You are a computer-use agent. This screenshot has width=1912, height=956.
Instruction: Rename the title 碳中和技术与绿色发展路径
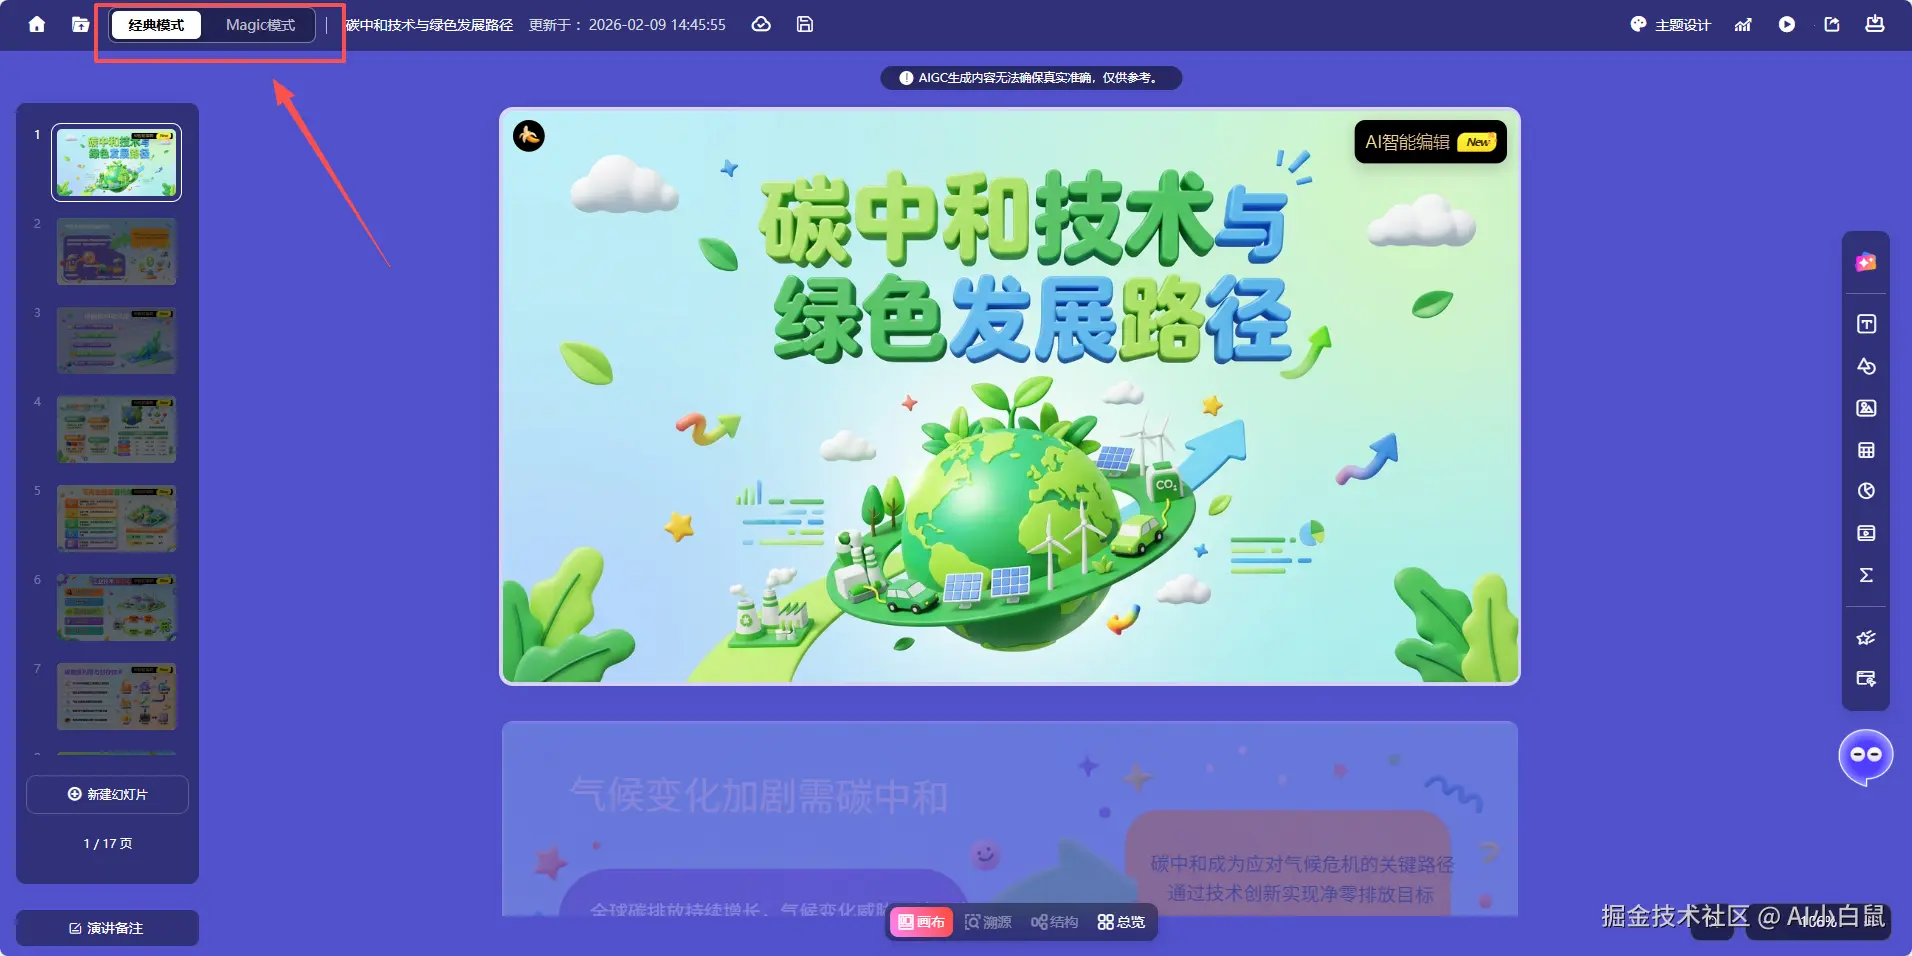[x=429, y=25]
